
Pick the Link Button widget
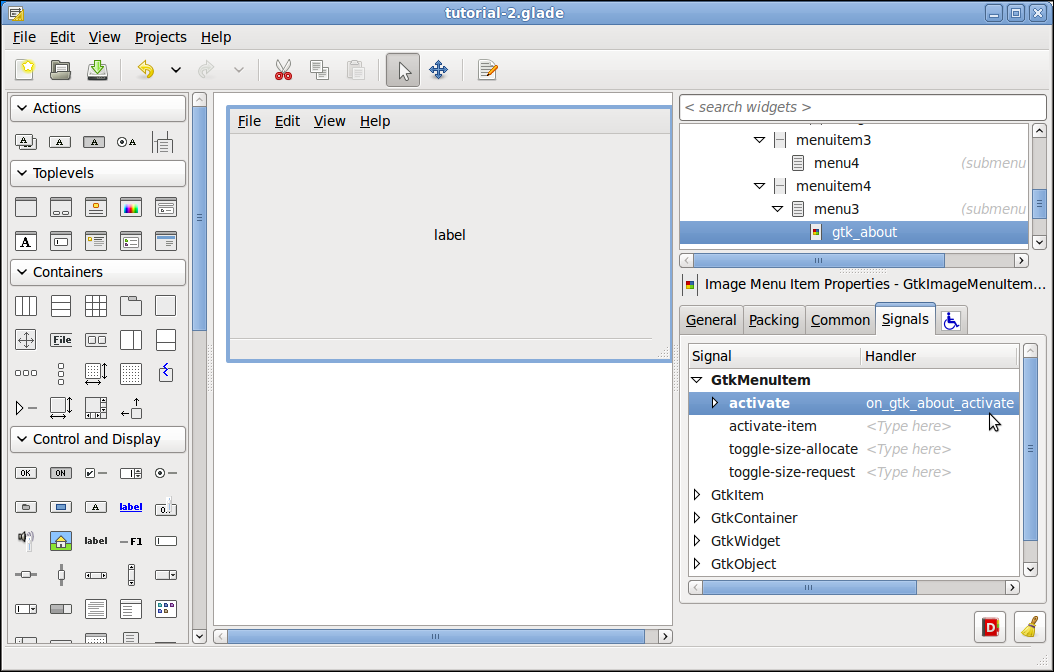[x=131, y=507]
